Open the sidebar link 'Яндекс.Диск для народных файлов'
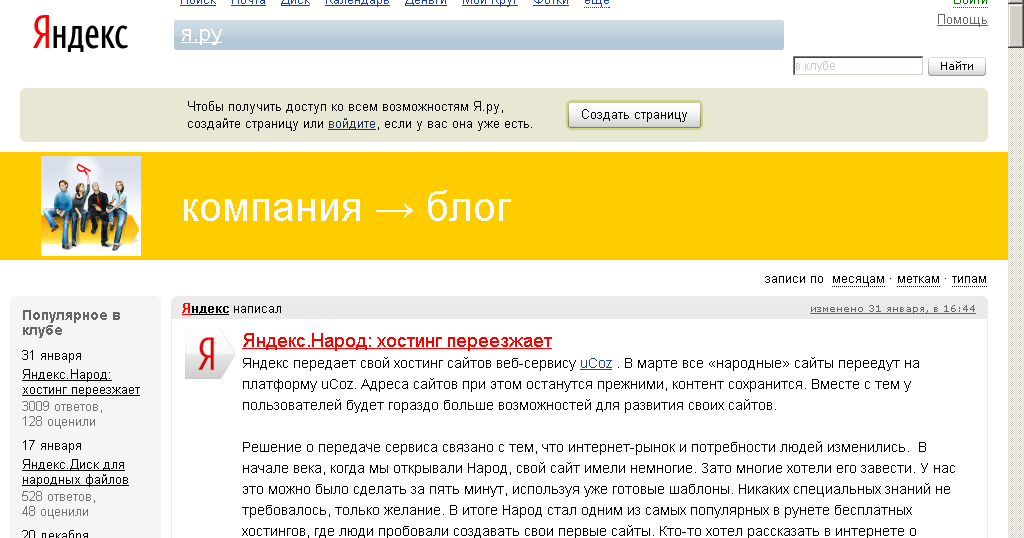The width and height of the screenshot is (1024, 538). (x=75, y=472)
